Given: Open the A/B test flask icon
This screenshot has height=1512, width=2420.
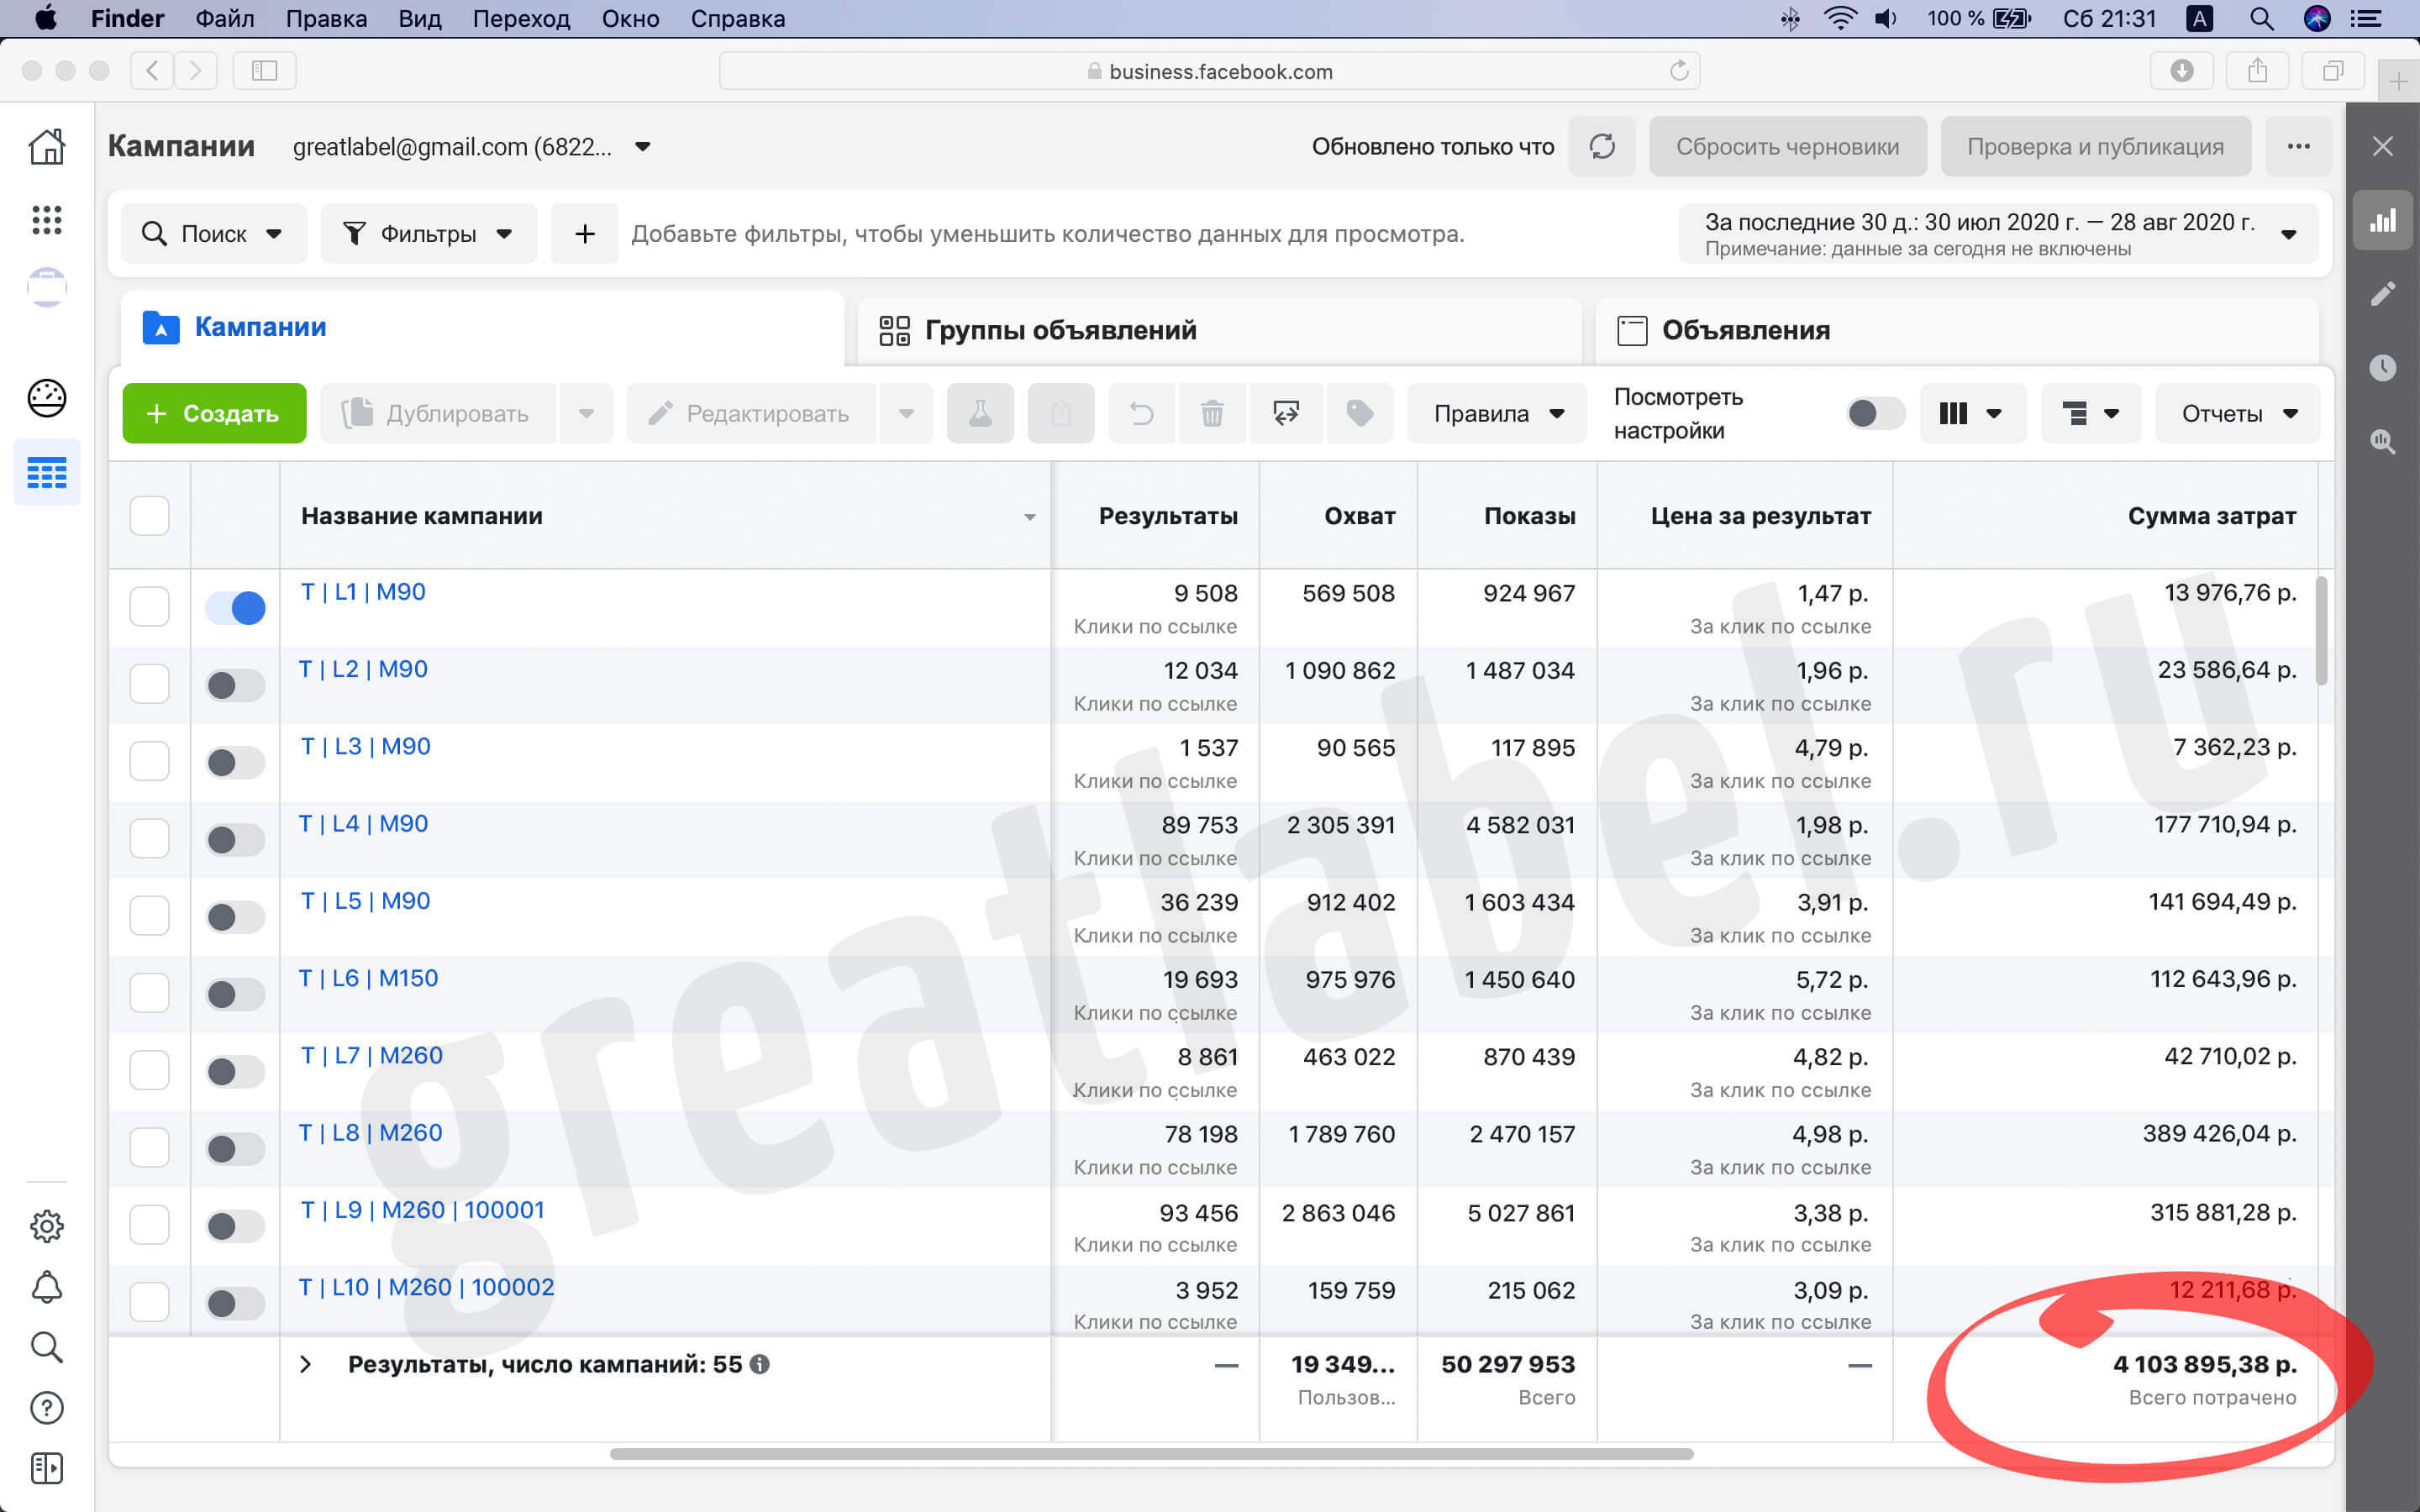Looking at the screenshot, I should 980,413.
